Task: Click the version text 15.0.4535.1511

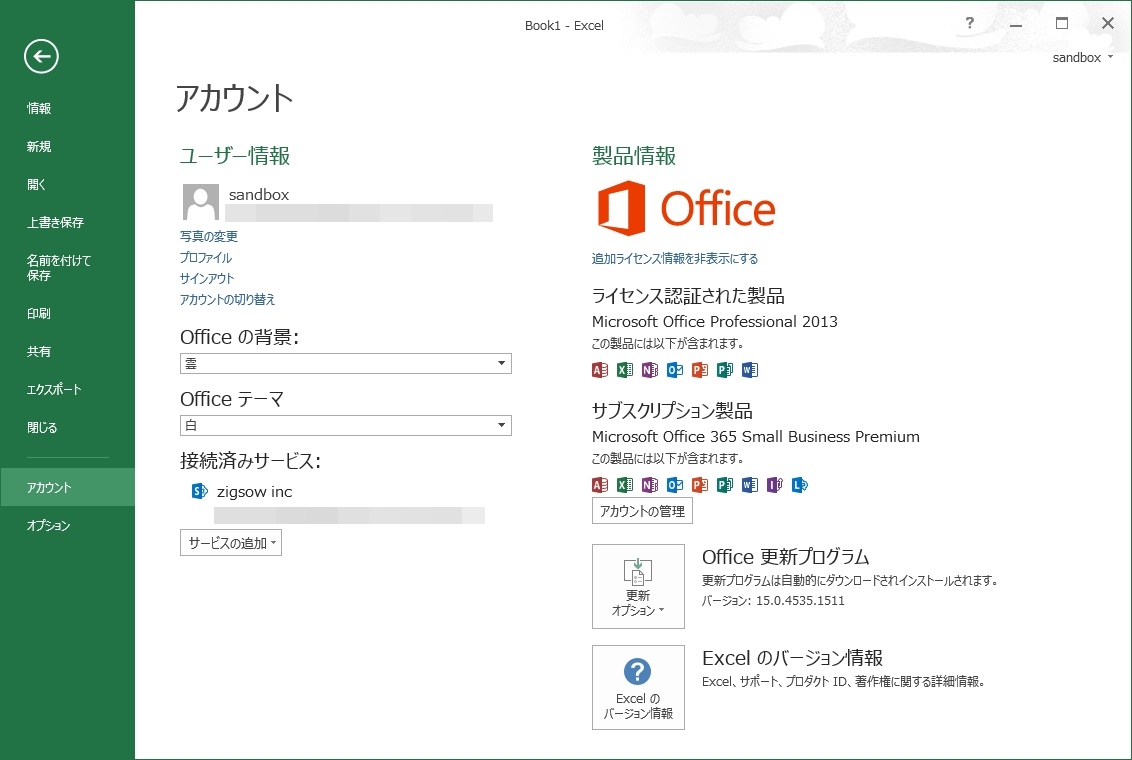Action: point(800,600)
